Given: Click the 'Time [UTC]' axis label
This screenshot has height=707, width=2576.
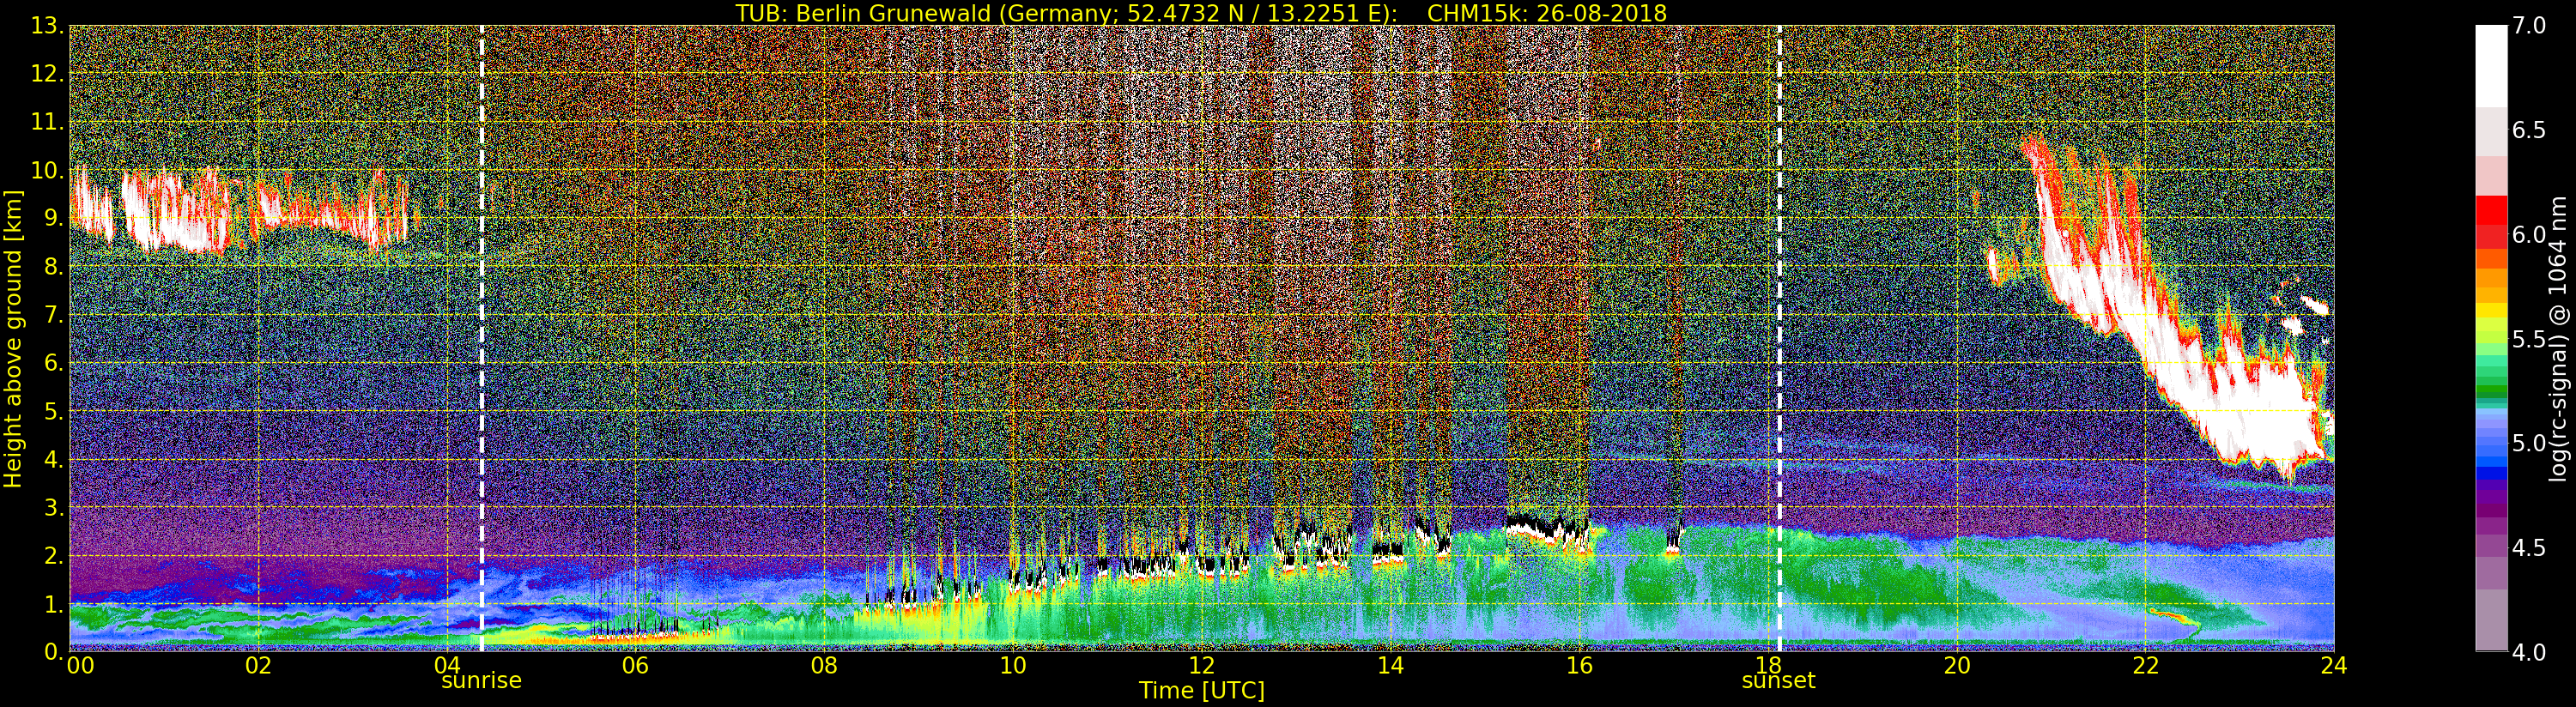Looking at the screenshot, I should tap(1202, 691).
